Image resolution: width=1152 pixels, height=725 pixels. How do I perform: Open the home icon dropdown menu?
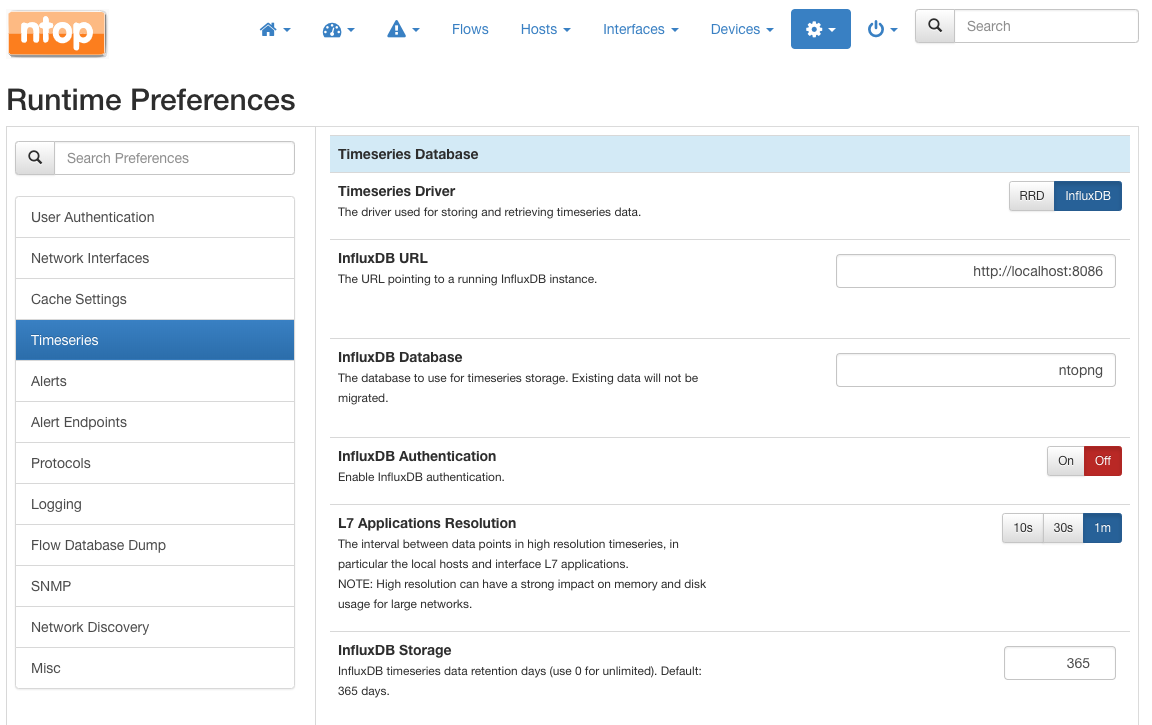tap(276, 29)
